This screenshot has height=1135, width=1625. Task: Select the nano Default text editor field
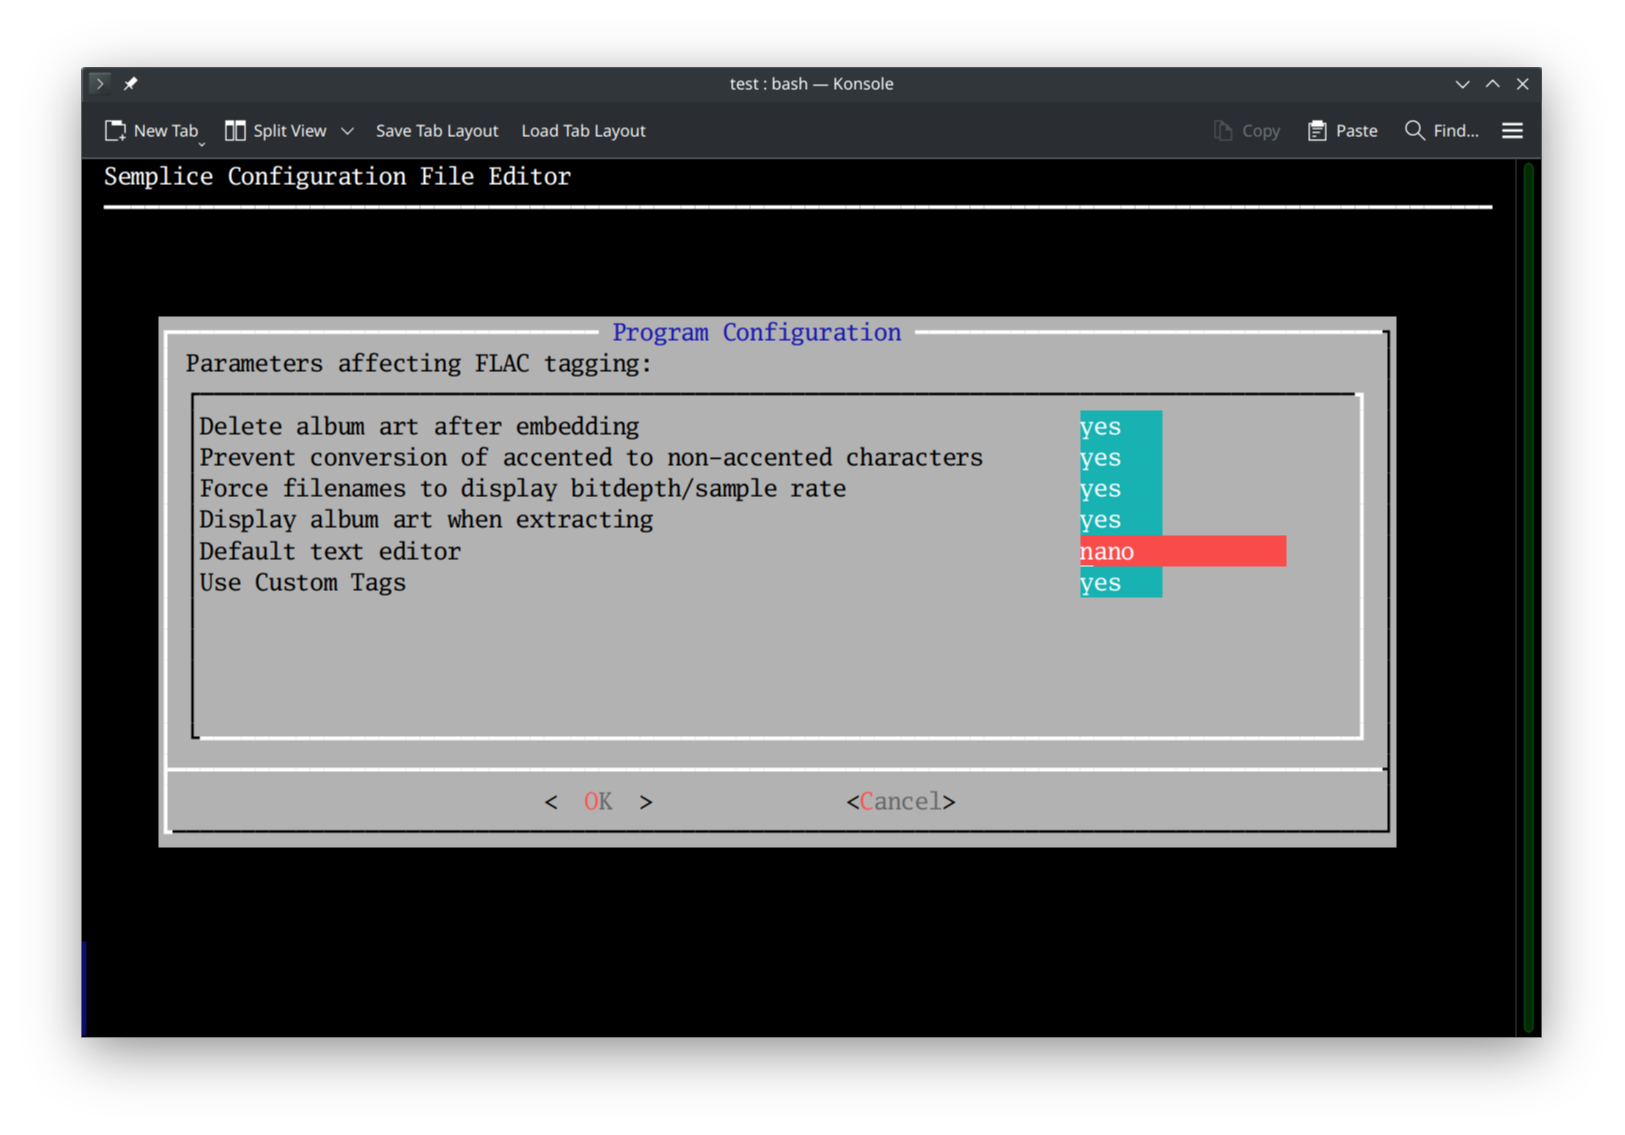[x=1182, y=551]
